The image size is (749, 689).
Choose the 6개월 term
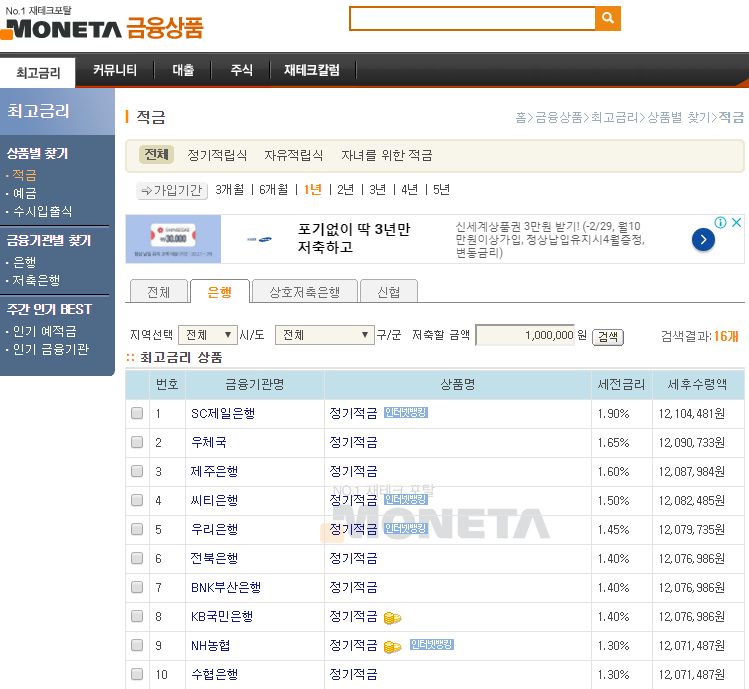click(274, 190)
